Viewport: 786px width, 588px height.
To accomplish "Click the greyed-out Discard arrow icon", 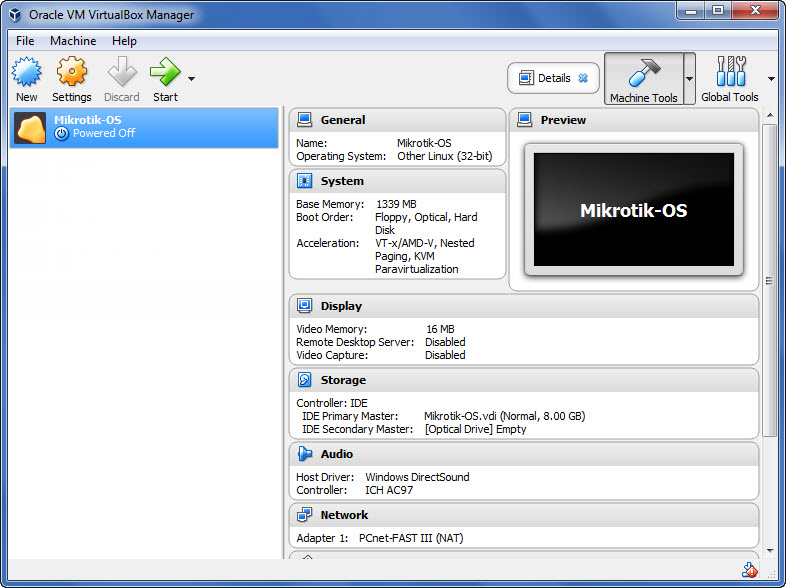I will 122,71.
